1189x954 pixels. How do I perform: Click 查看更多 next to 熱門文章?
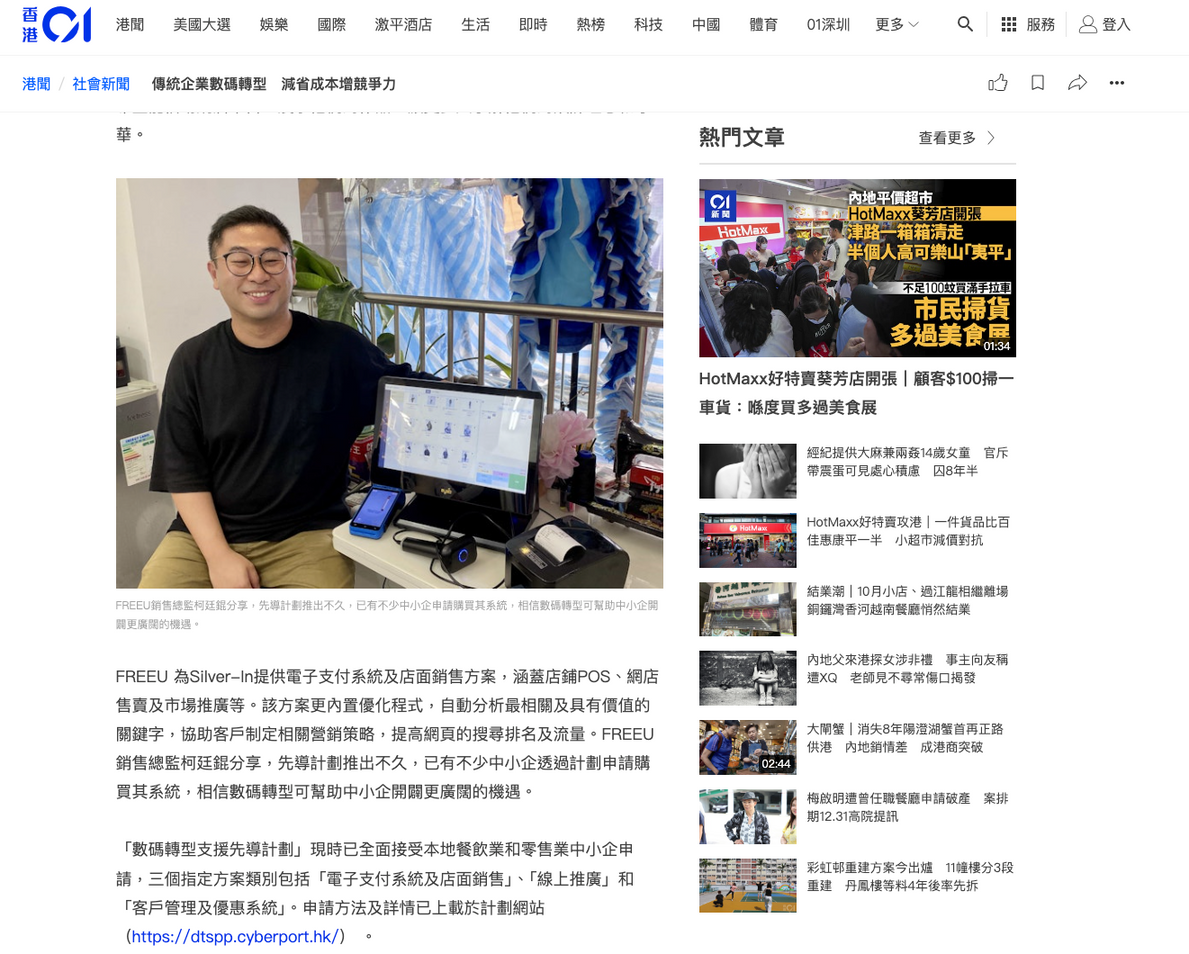click(x=956, y=138)
